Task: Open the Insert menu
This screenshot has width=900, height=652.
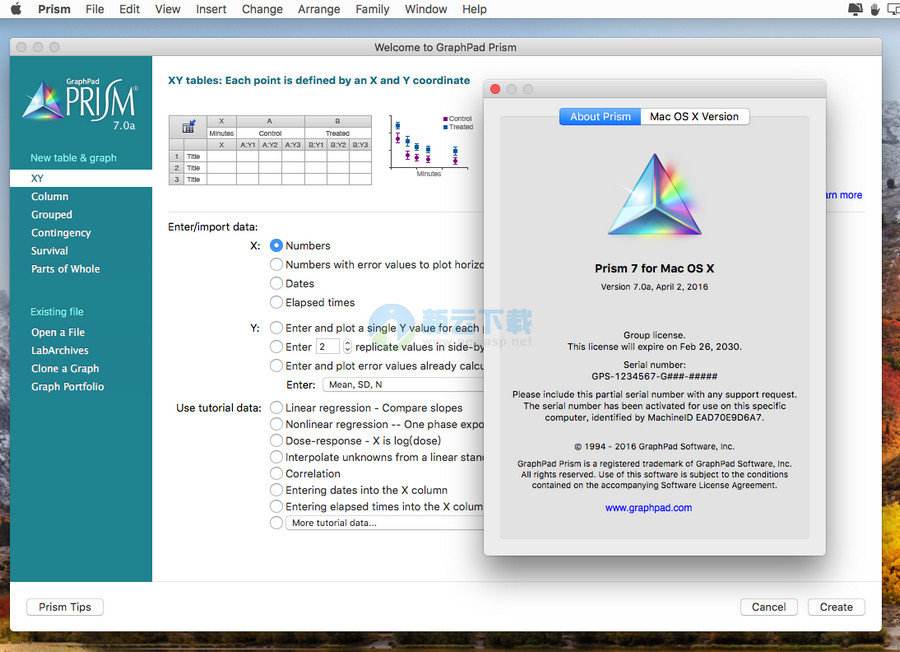Action: click(x=211, y=9)
